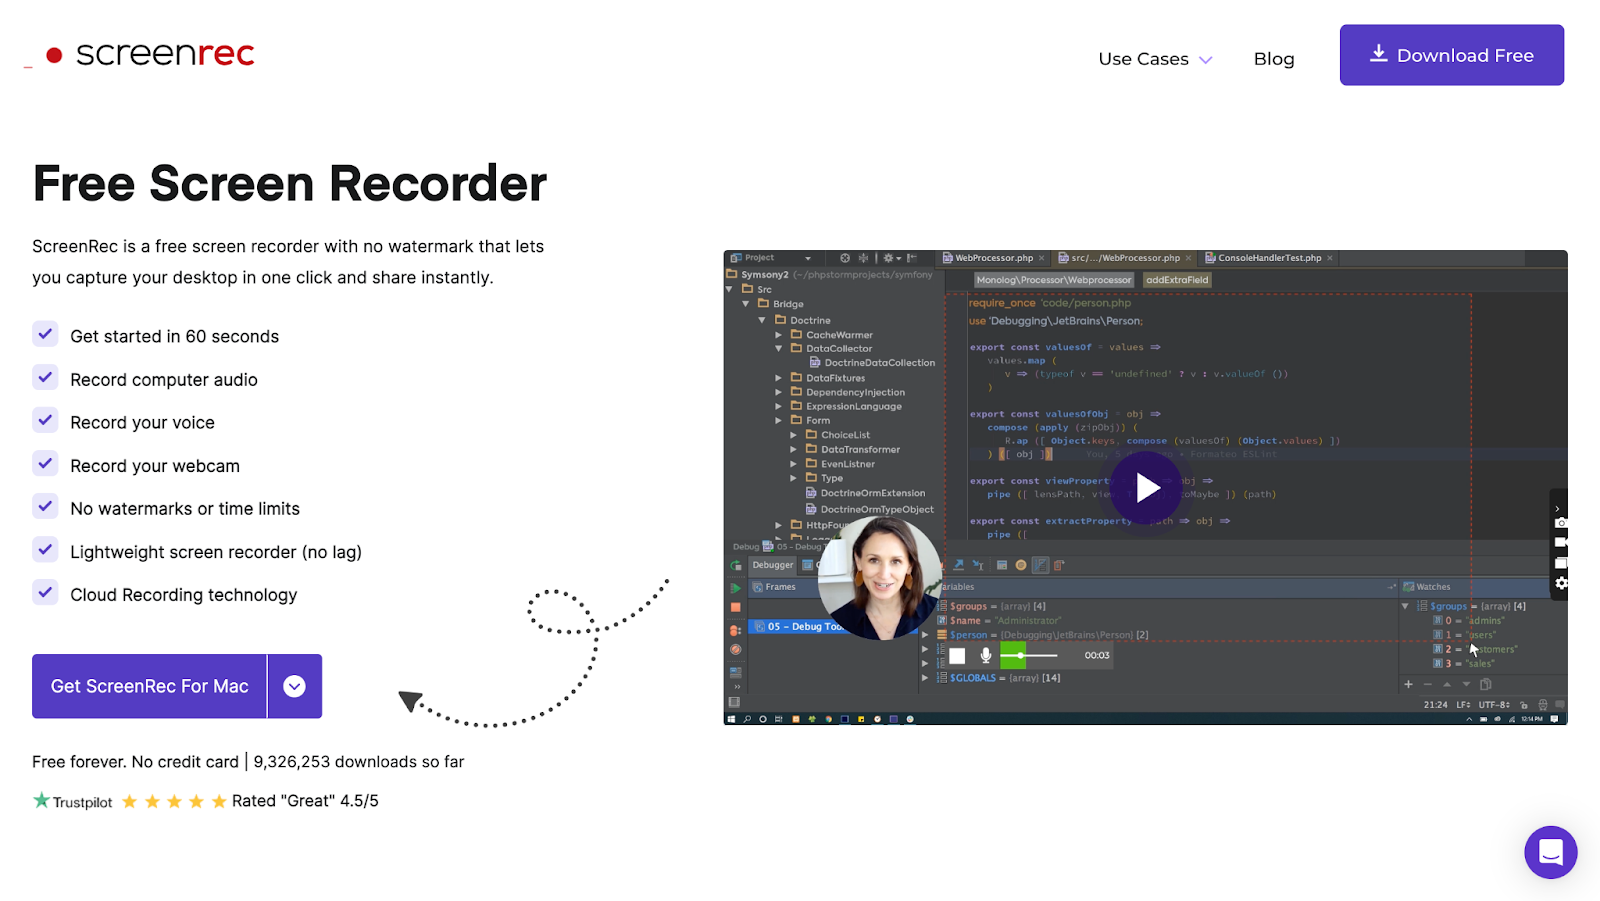Open the Use Cases dropdown menu
1600x901 pixels.
(x=1155, y=59)
